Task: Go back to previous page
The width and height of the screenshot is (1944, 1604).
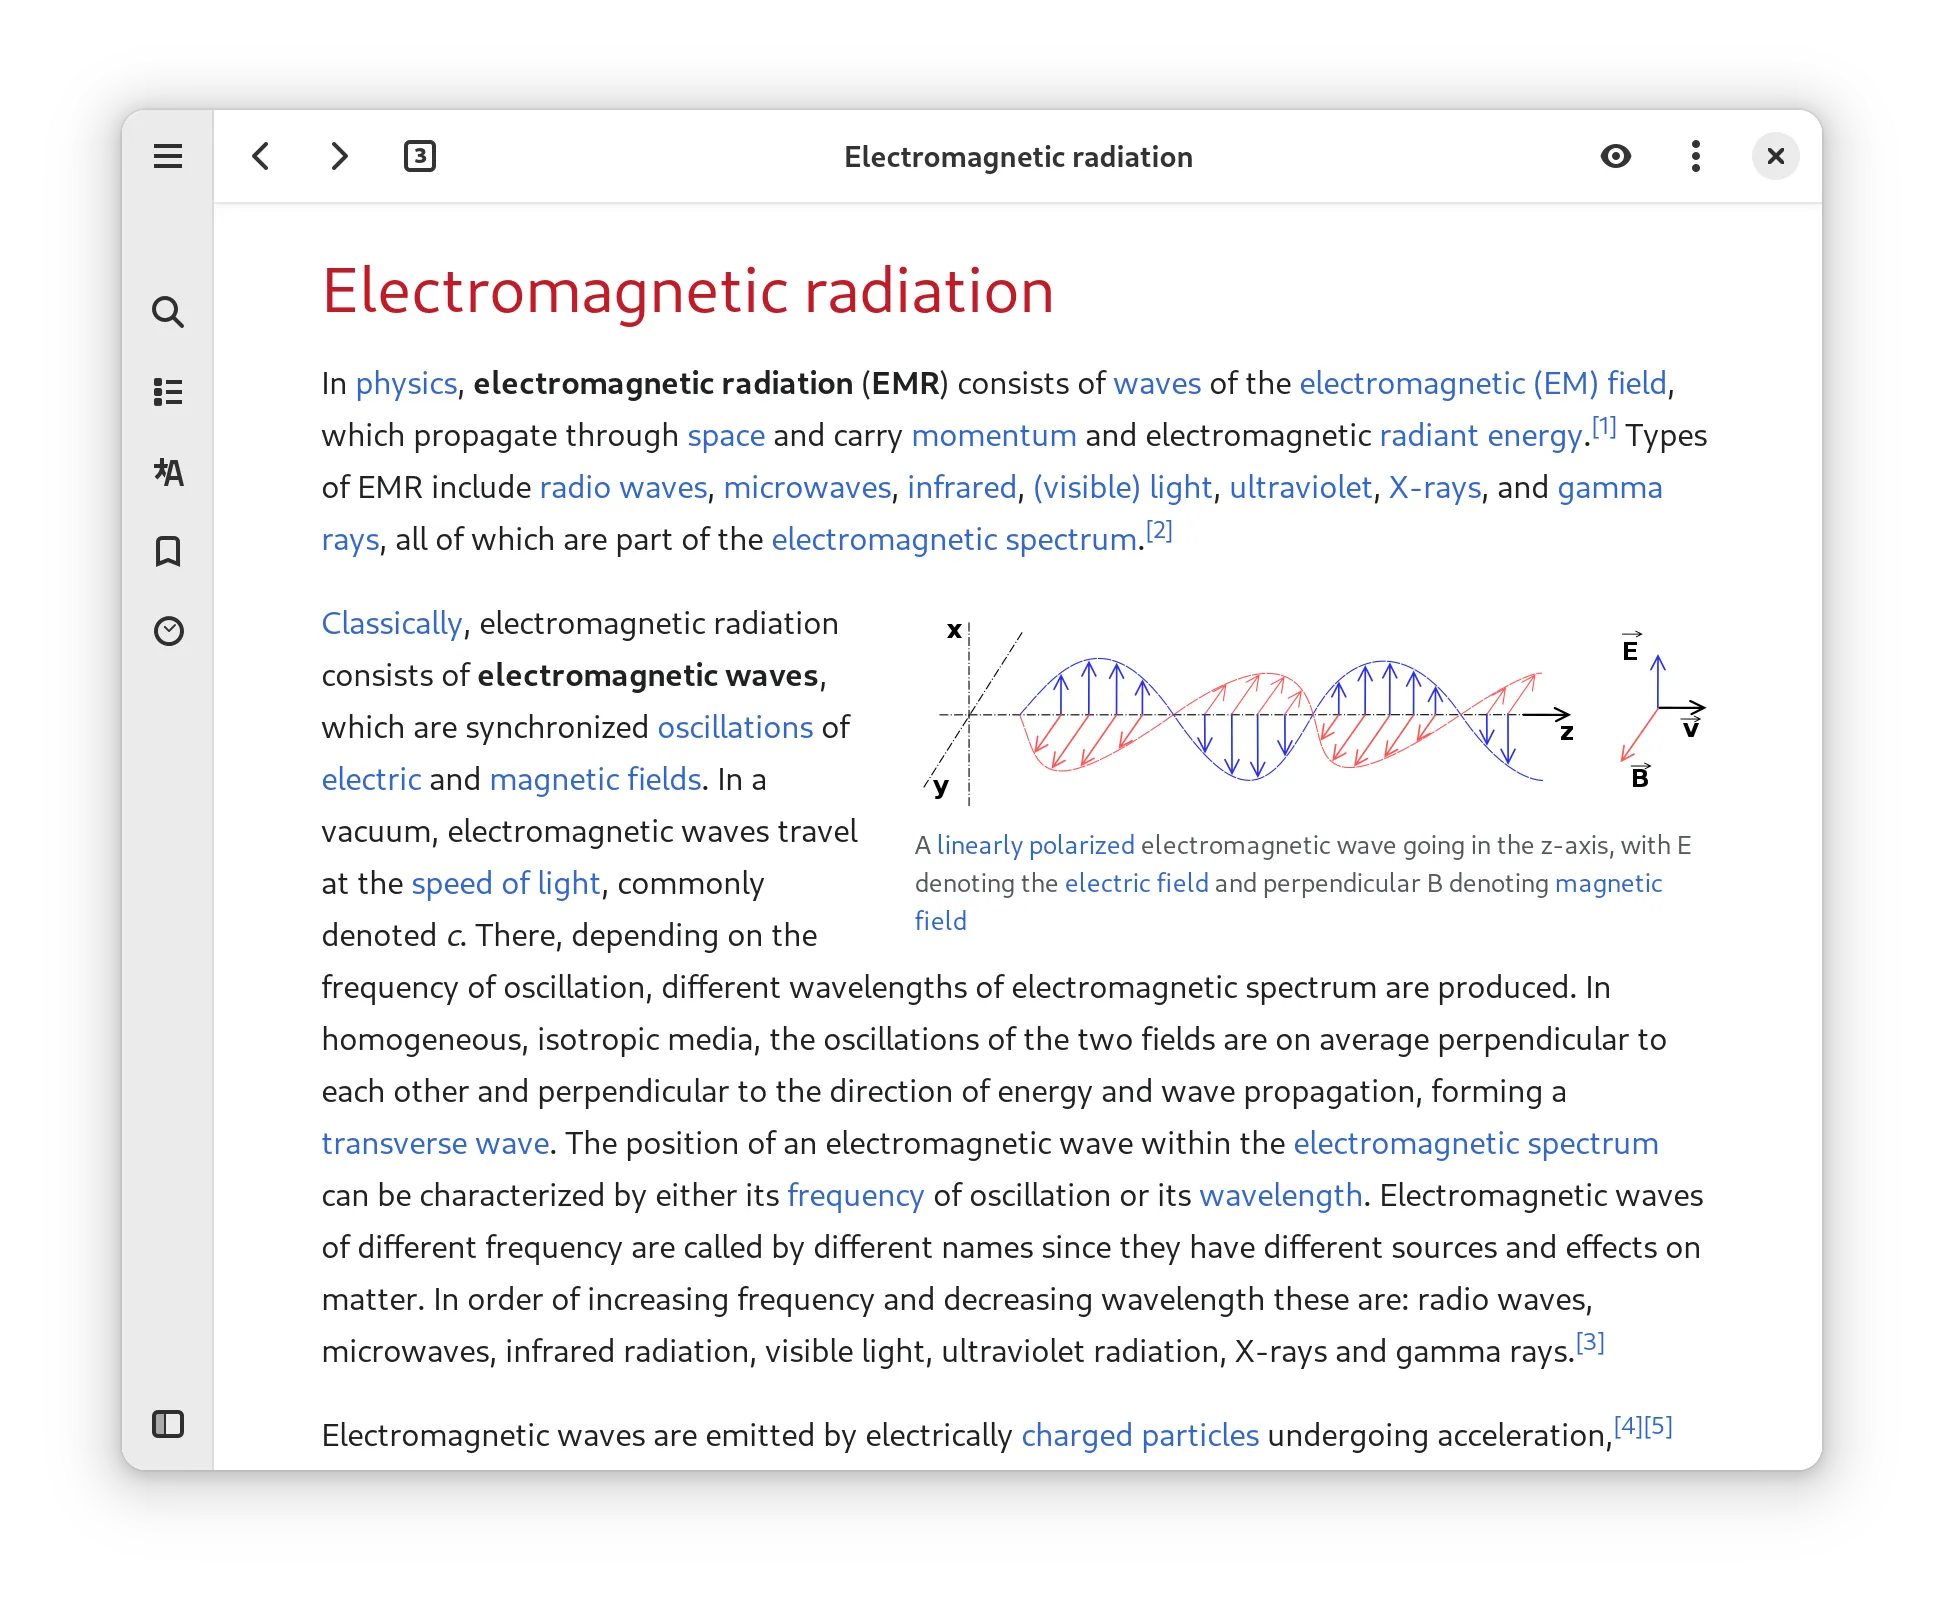Action: 261,156
